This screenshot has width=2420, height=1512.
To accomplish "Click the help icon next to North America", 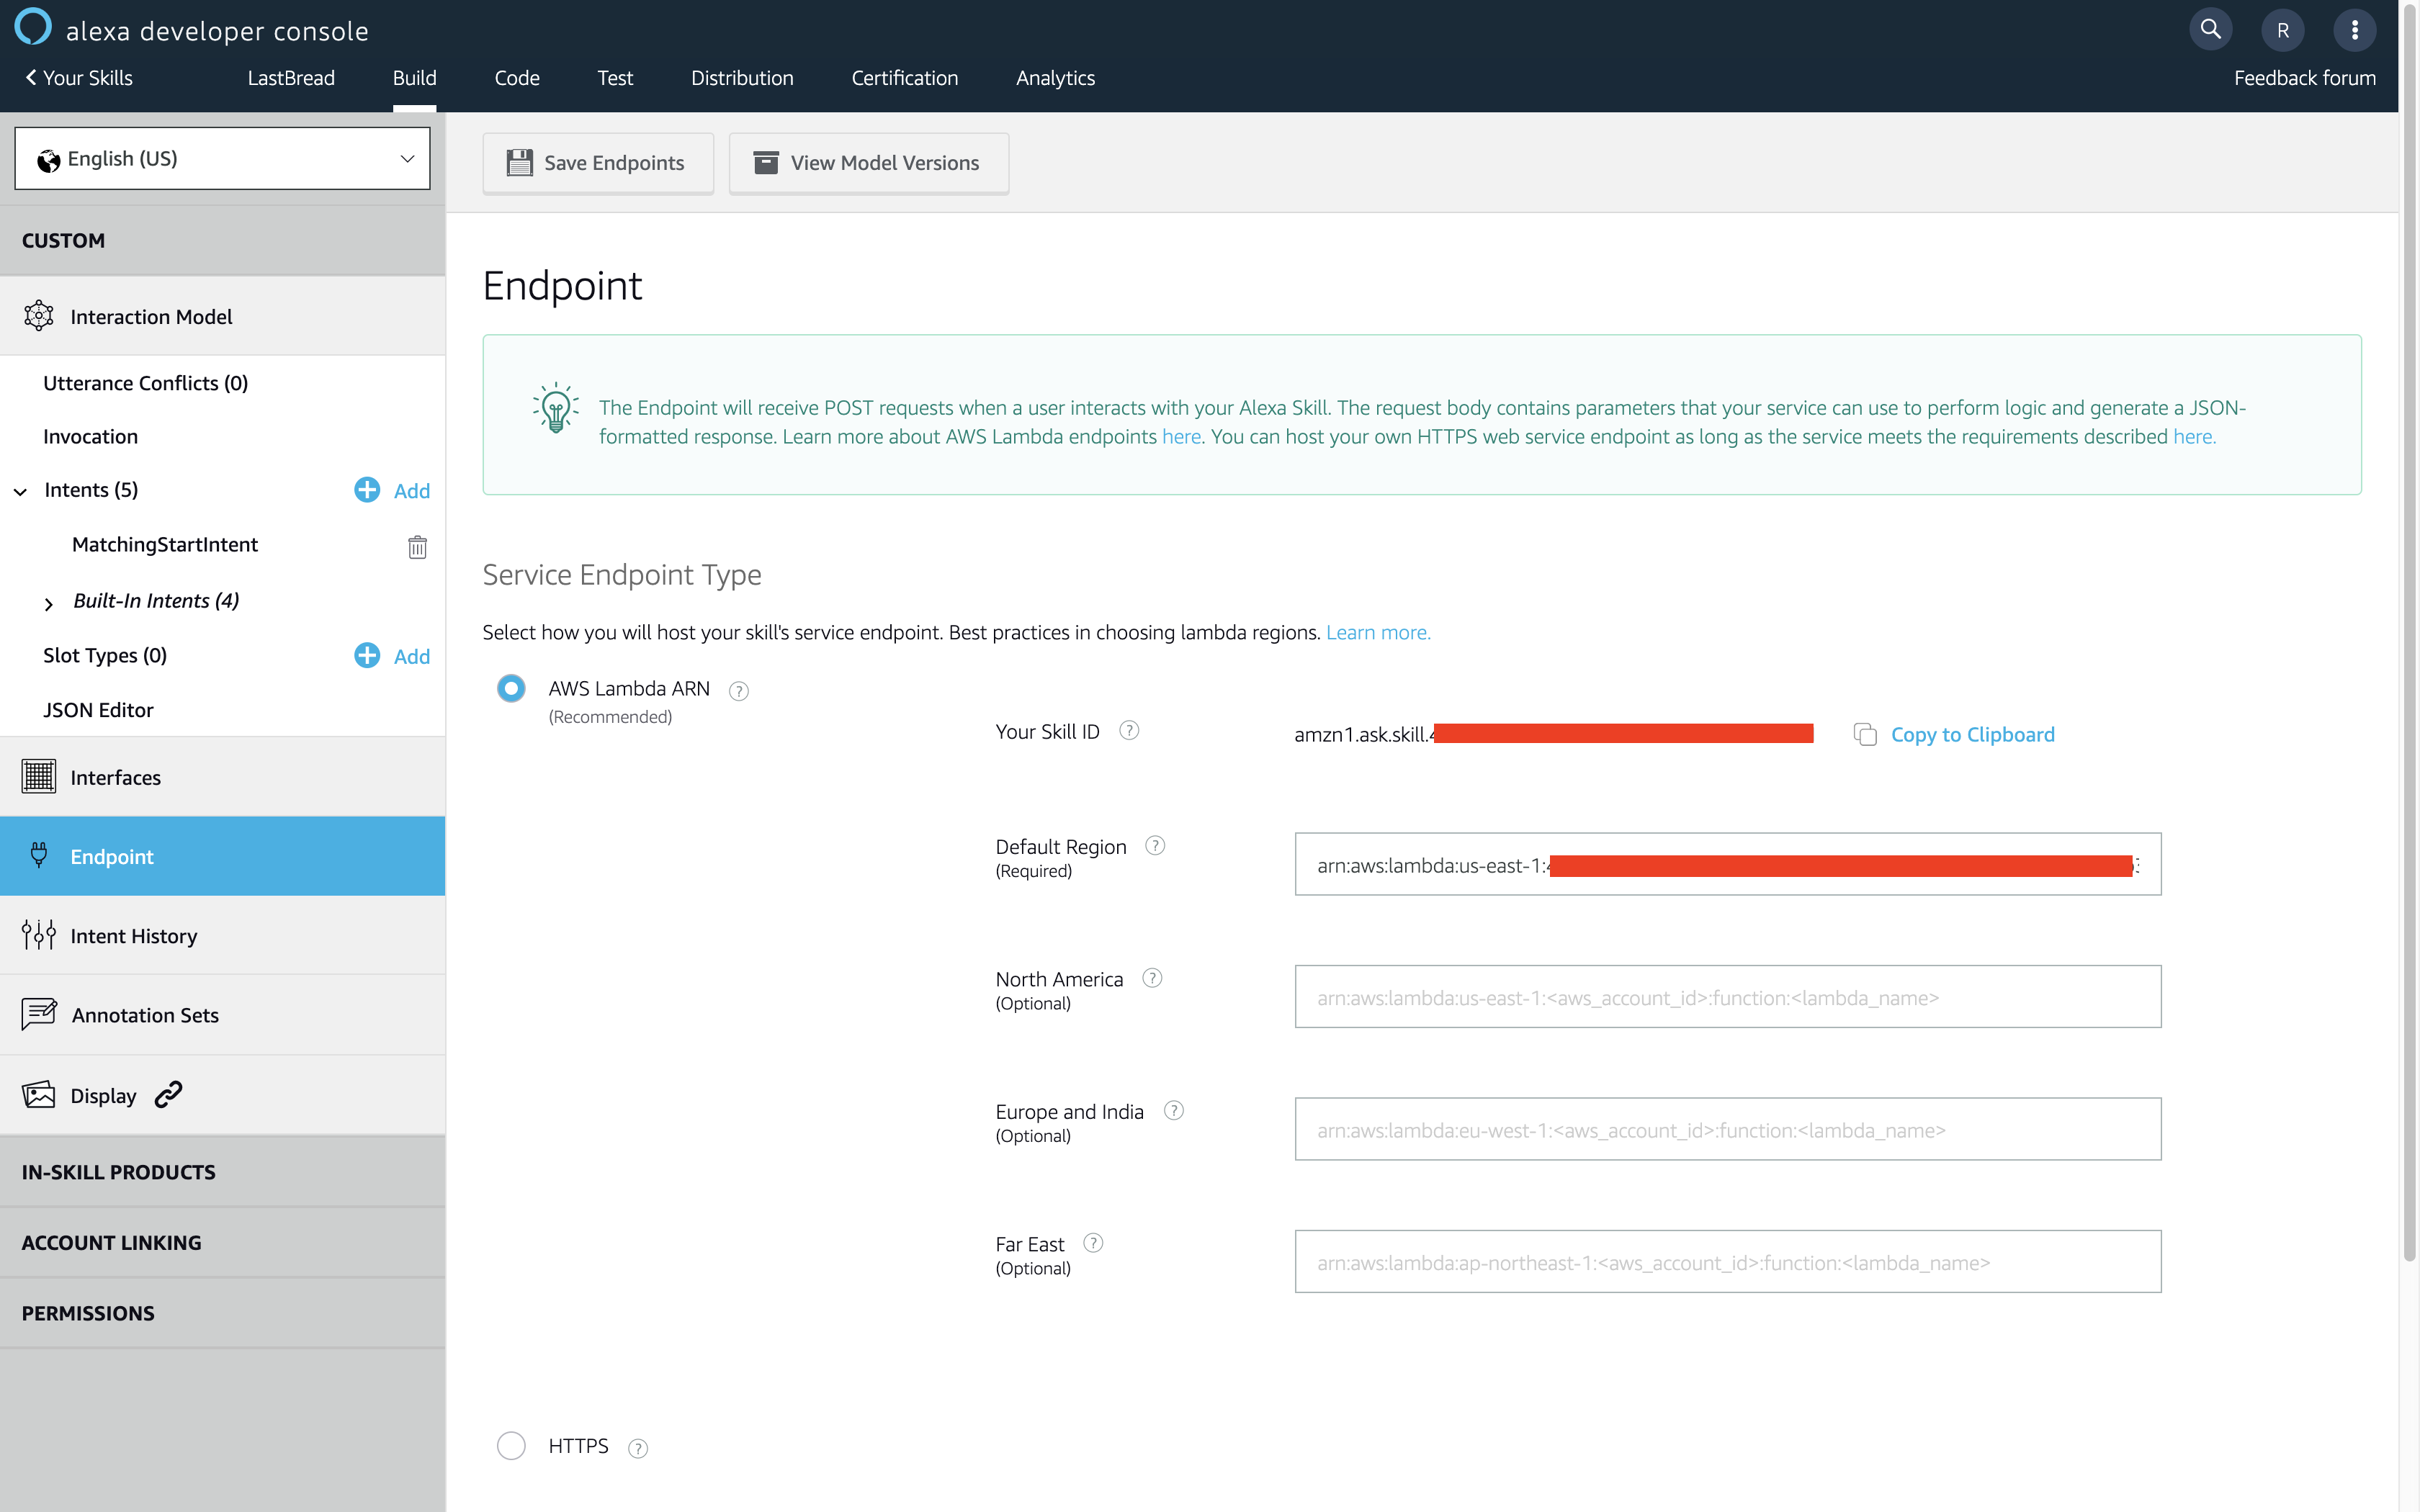I will 1152,978.
